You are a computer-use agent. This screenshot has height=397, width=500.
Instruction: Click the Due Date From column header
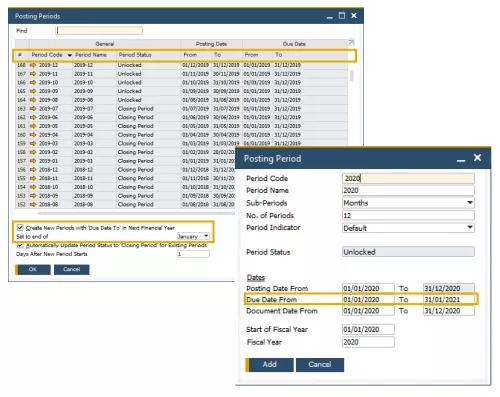[251, 55]
